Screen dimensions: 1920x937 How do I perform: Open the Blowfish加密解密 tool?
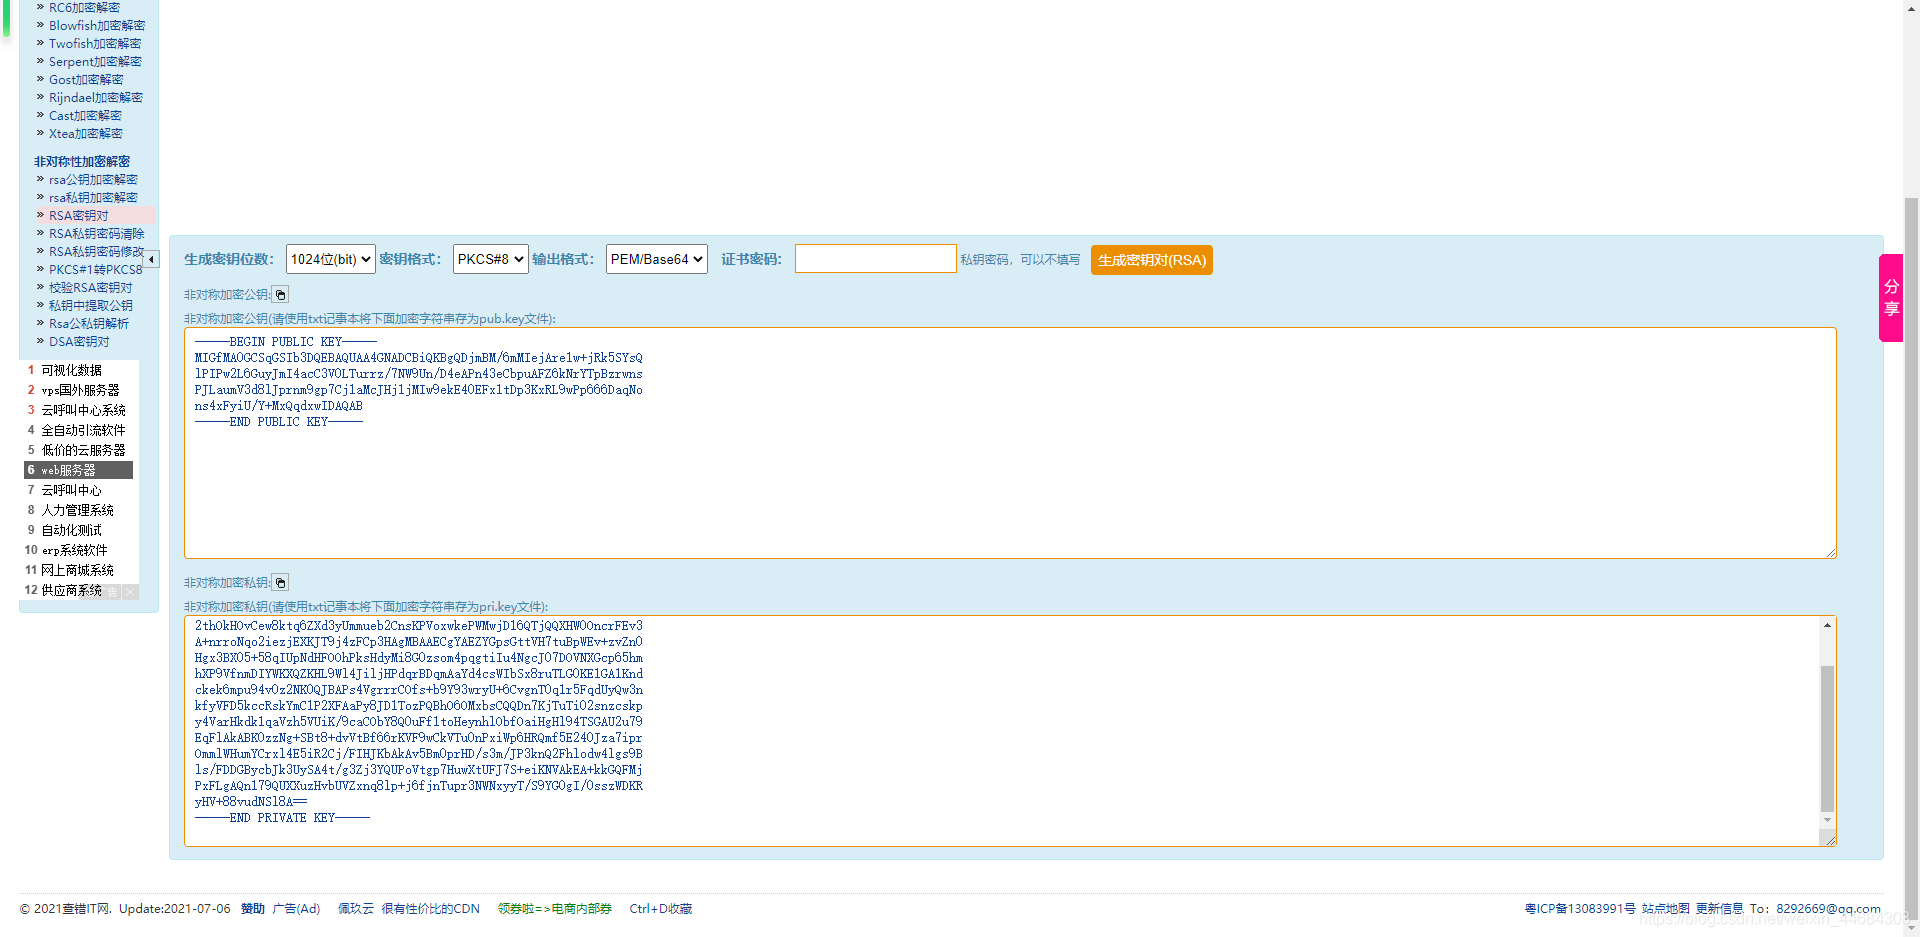97,25
